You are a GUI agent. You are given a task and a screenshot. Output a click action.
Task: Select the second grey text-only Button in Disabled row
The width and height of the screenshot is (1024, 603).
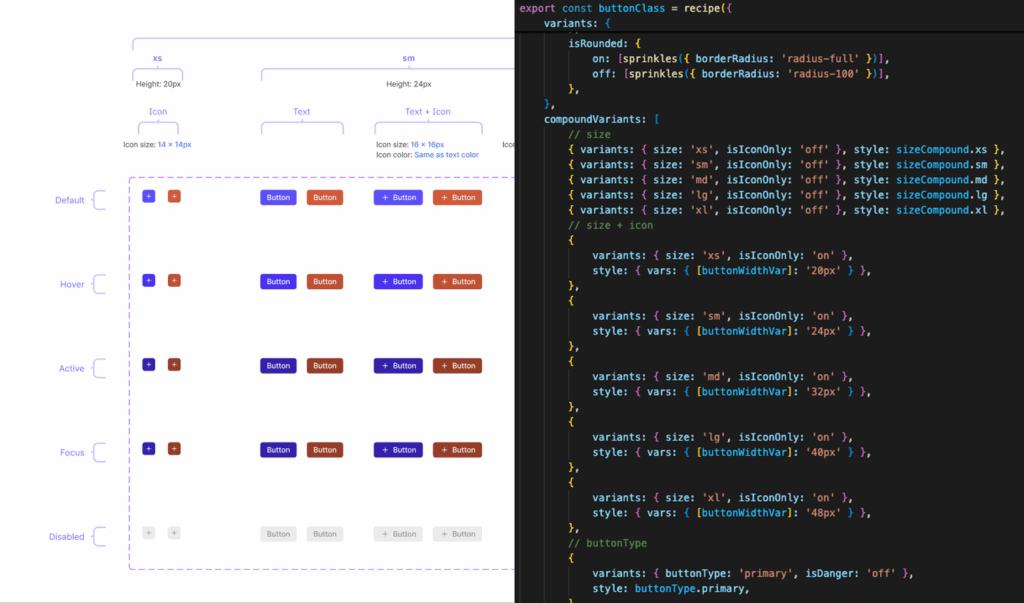(x=325, y=534)
